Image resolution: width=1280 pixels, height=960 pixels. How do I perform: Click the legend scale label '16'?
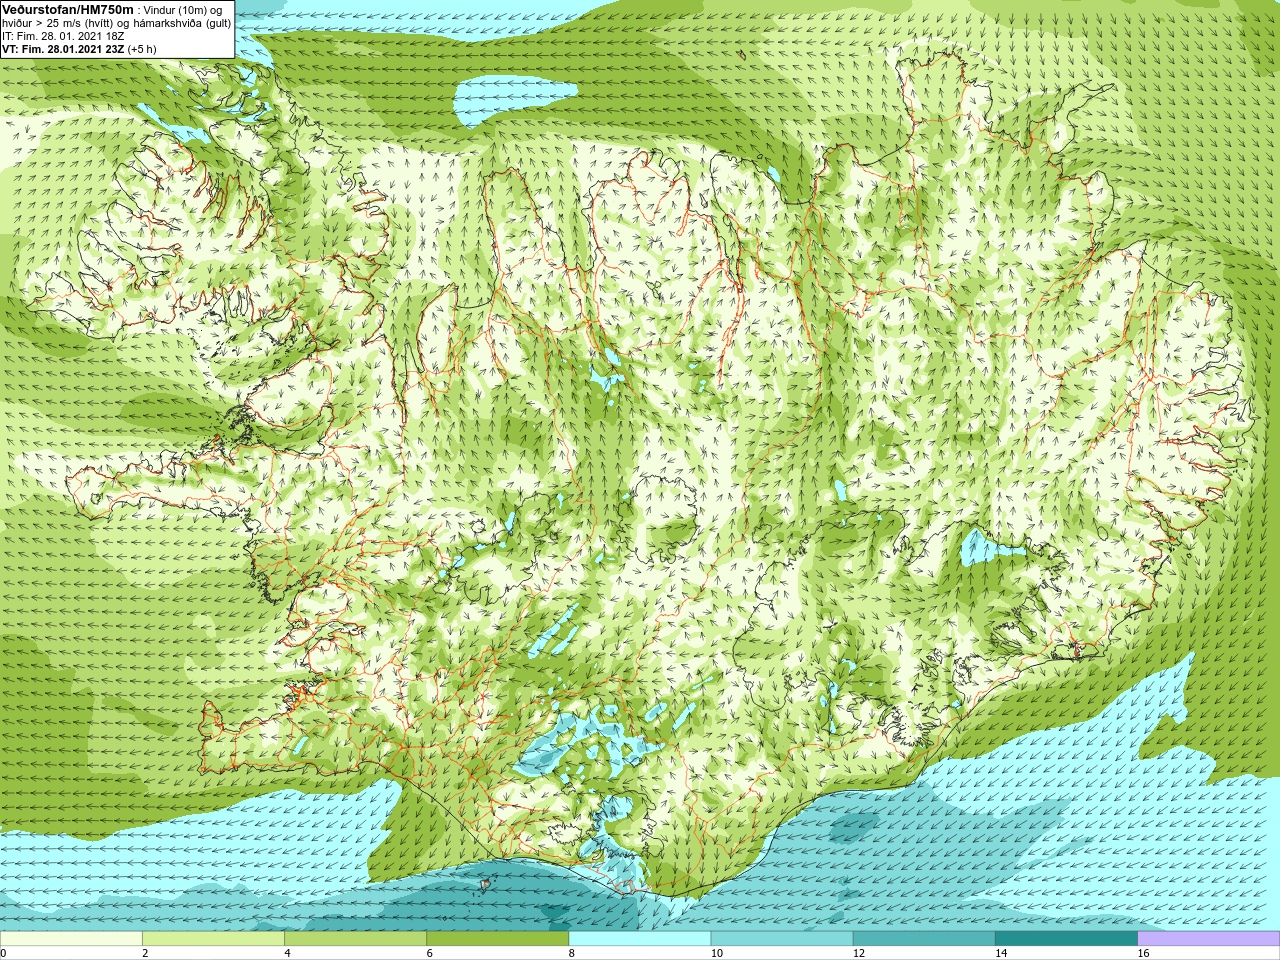[x=1144, y=953]
